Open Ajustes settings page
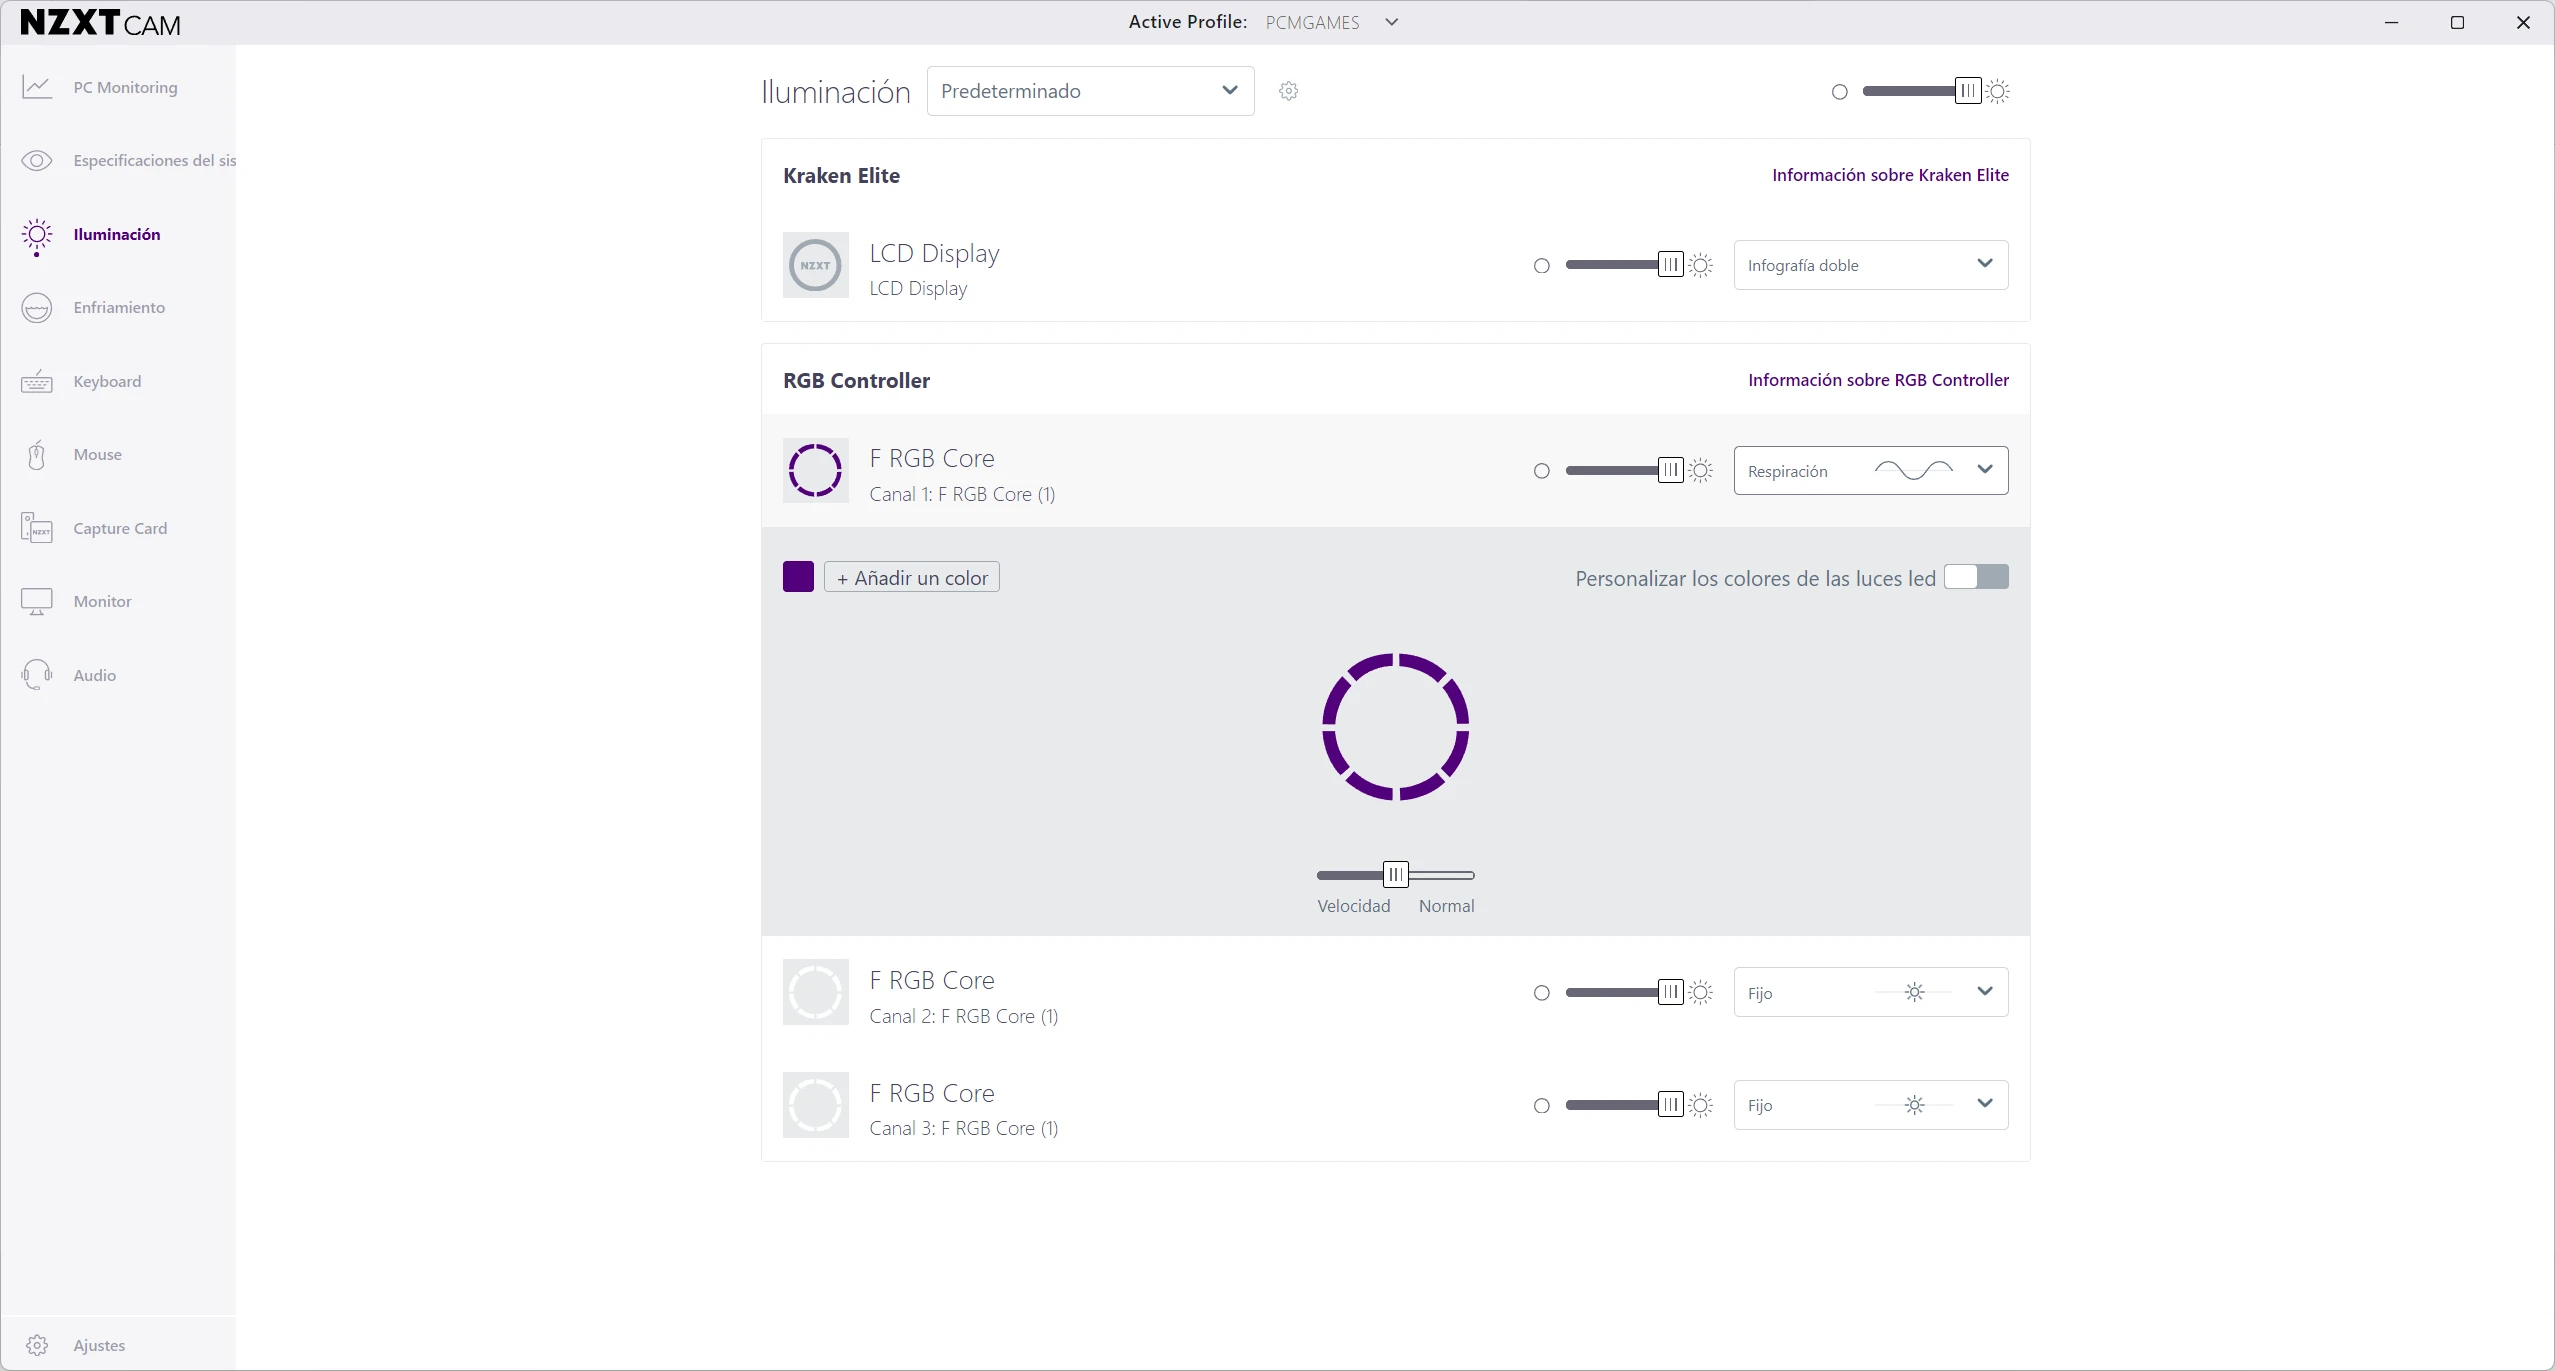Screen dimensions: 2555x1371 (99, 1346)
